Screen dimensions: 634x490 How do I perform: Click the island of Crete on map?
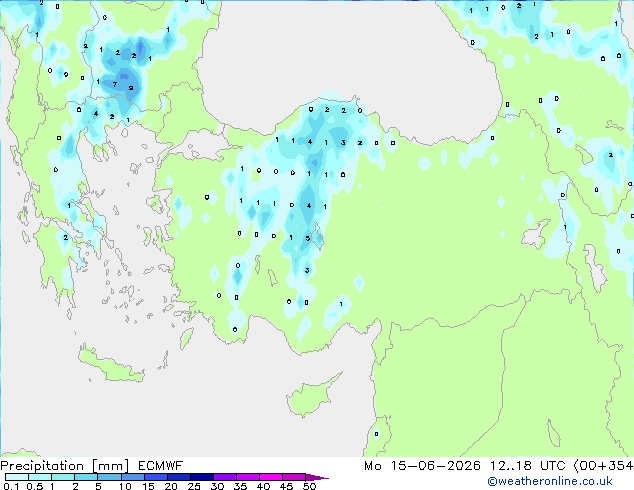click(x=109, y=365)
